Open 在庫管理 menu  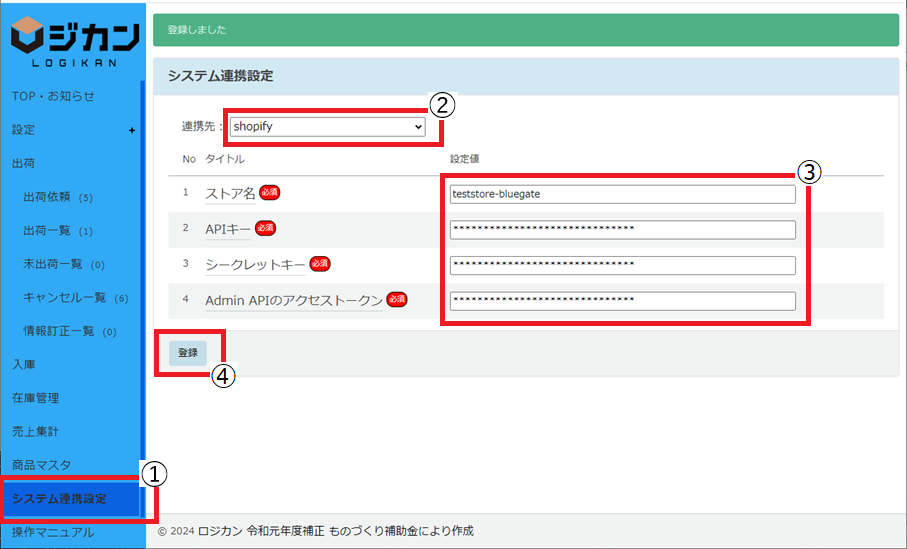pos(35,398)
